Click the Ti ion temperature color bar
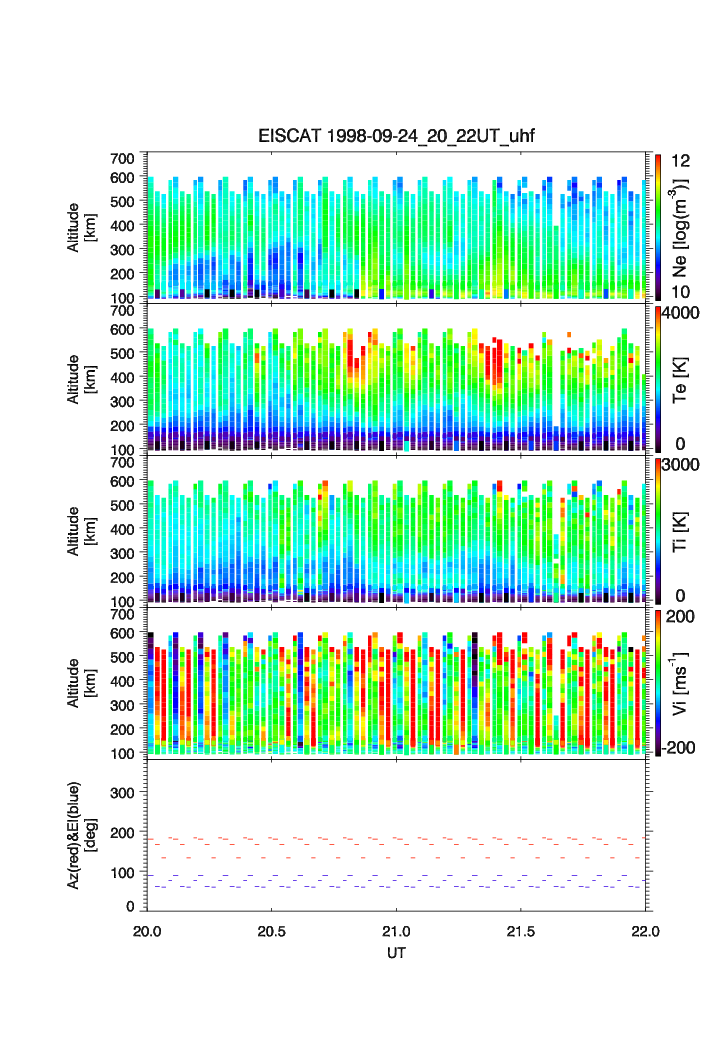The image size is (708, 1063). (658, 530)
